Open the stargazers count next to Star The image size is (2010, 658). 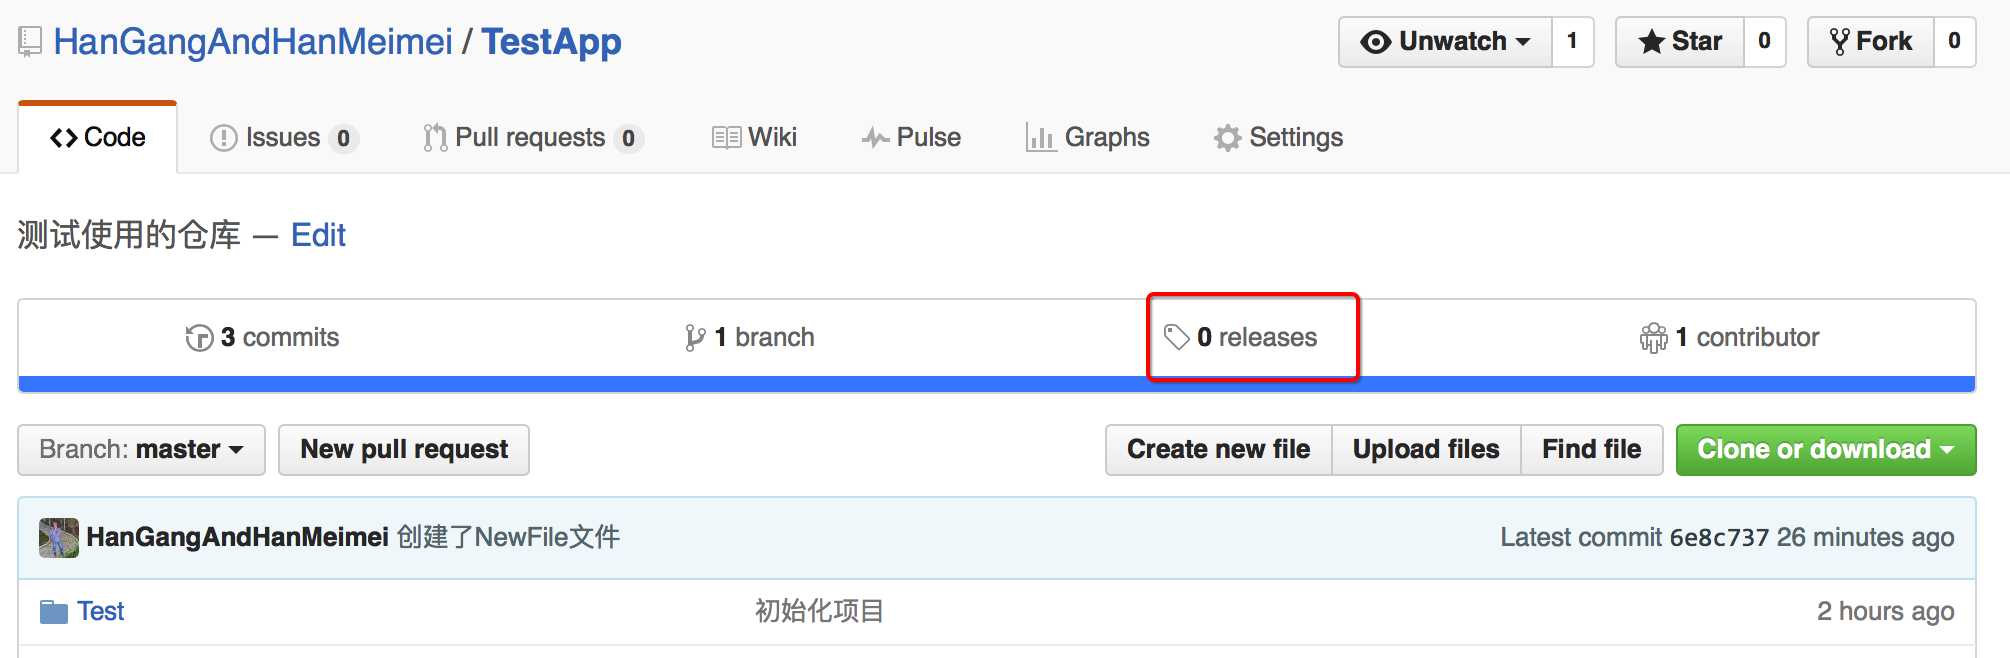click(1765, 42)
